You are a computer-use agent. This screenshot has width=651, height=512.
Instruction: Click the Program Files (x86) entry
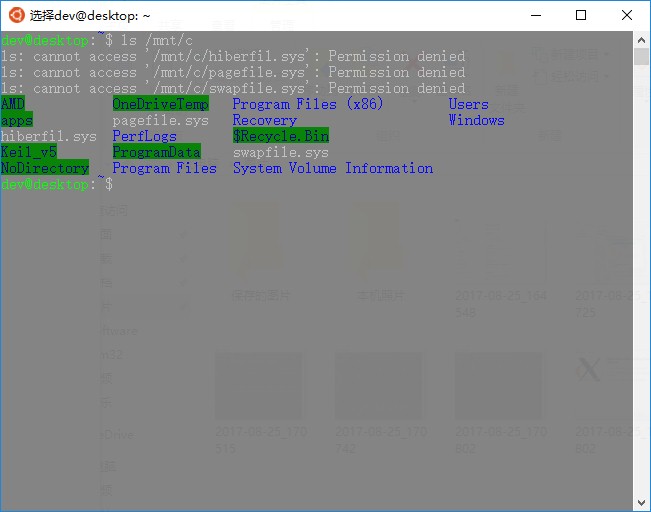point(307,104)
